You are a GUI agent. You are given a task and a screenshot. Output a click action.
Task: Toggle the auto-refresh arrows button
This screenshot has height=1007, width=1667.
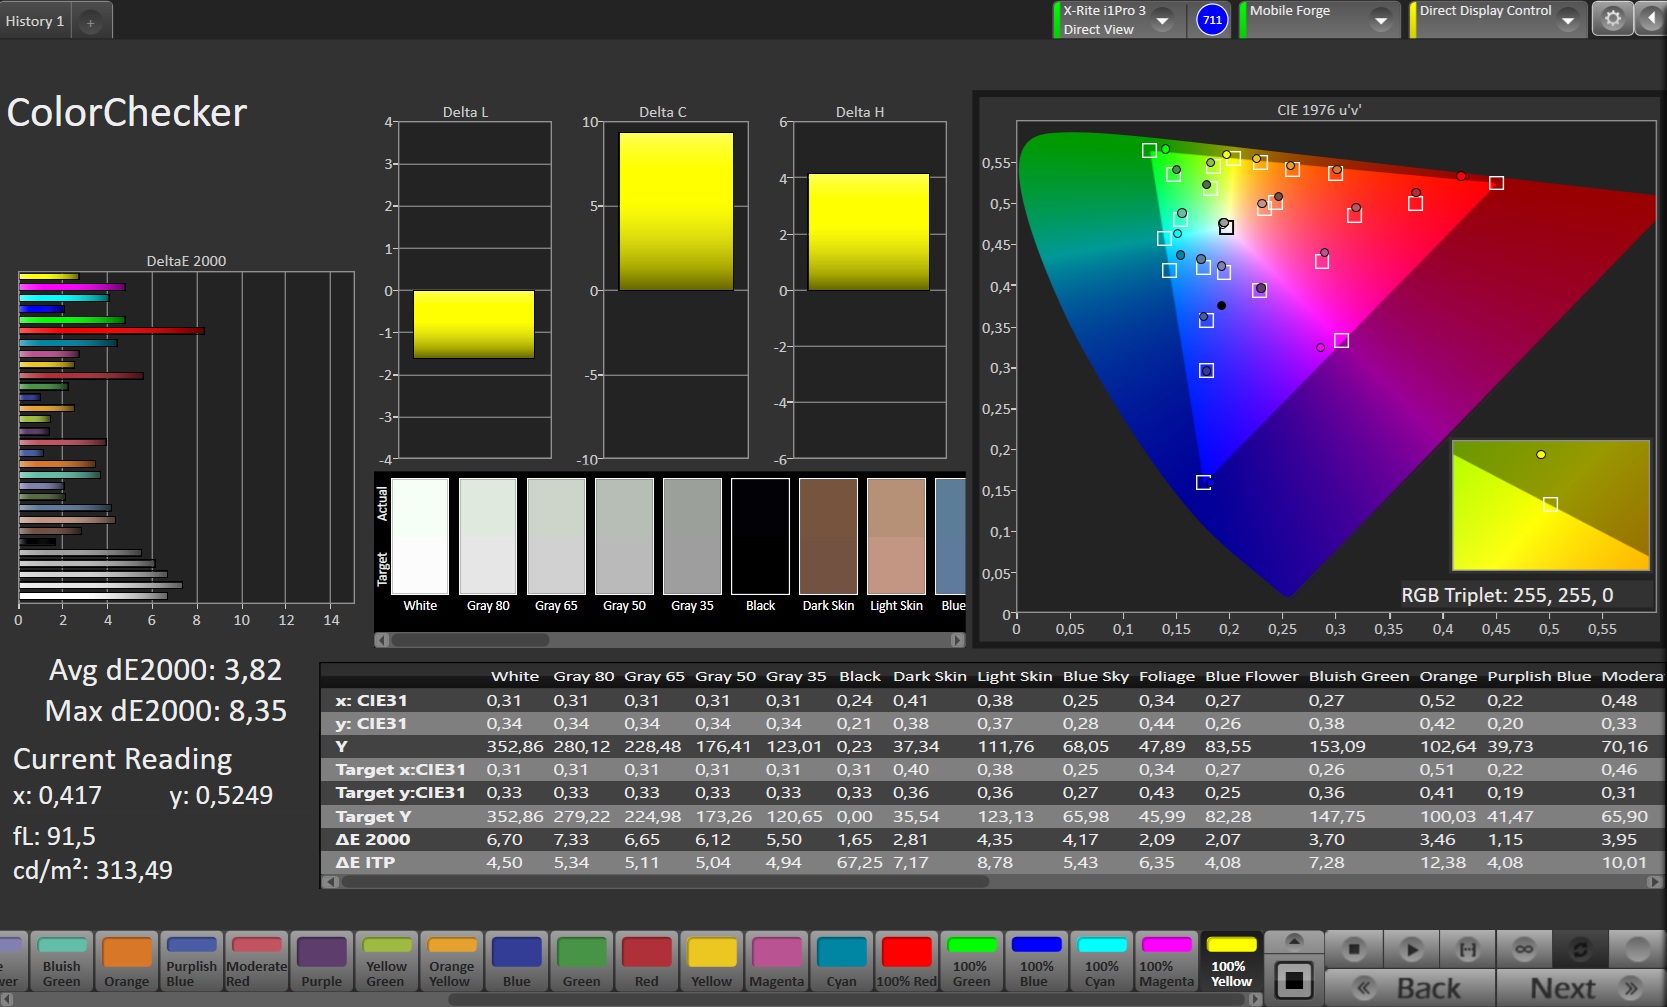coord(1580,948)
